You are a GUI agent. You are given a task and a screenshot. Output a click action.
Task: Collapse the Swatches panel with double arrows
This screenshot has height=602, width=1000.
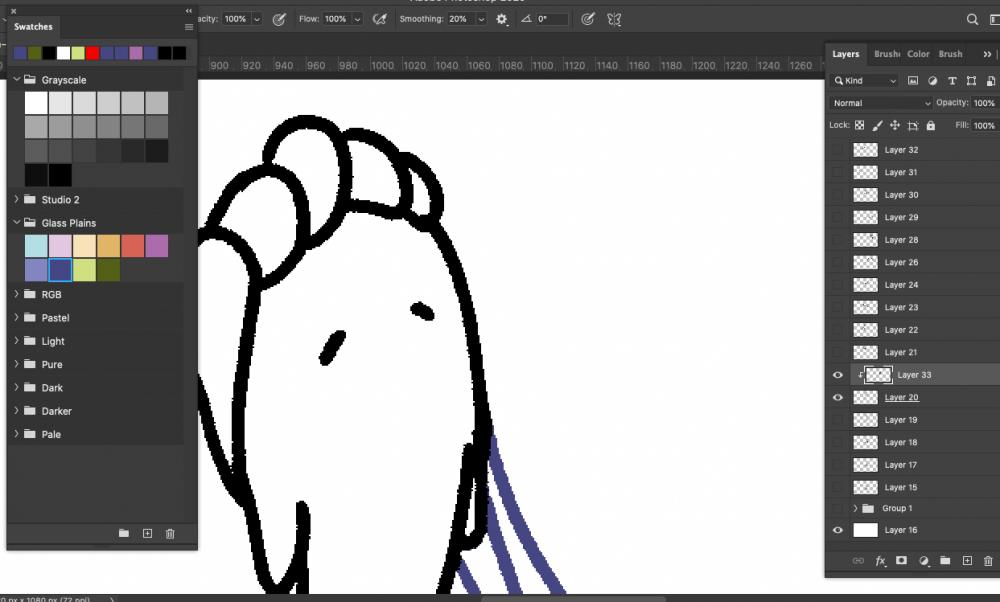pyautogui.click(x=189, y=11)
